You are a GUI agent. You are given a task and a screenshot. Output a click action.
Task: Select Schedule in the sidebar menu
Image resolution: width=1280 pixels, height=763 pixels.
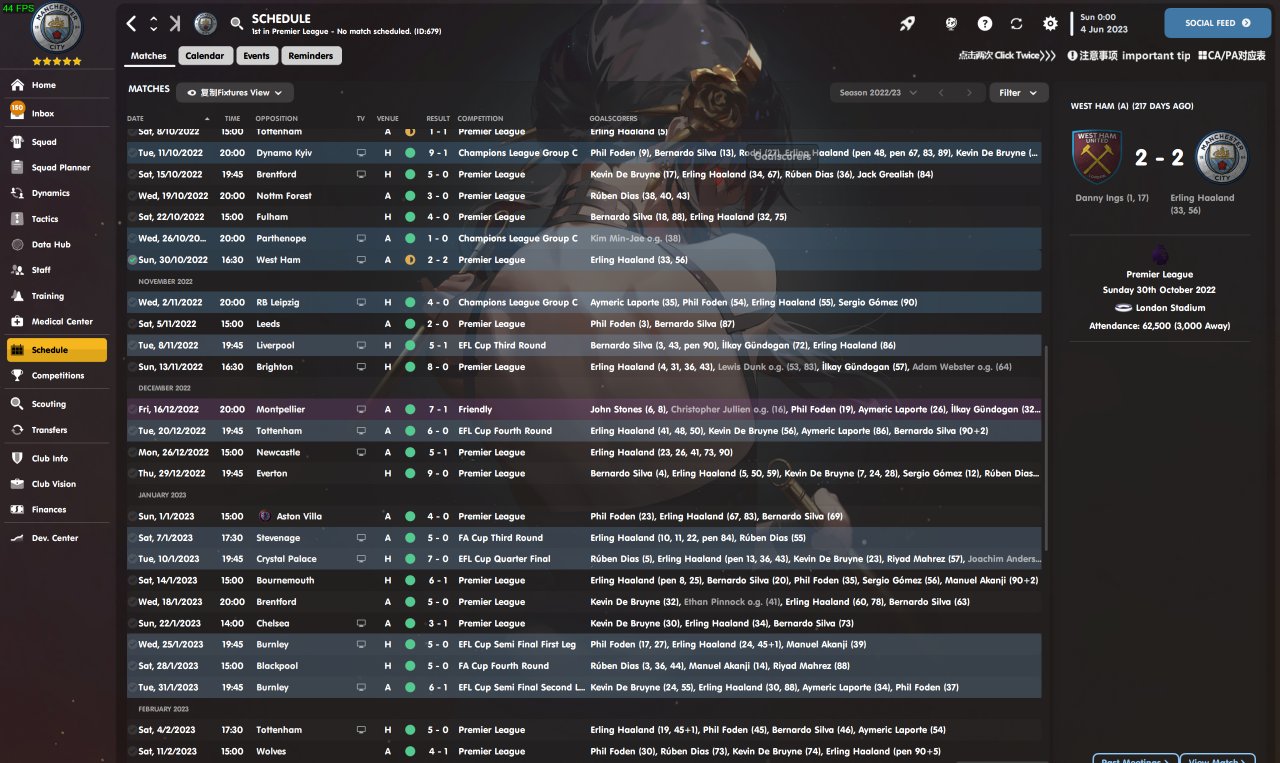(x=56, y=350)
